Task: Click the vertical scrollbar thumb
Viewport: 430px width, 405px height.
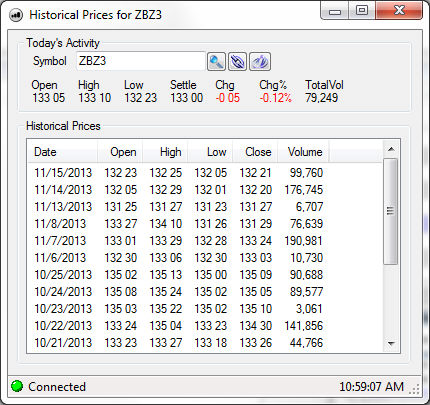Action: (x=390, y=211)
